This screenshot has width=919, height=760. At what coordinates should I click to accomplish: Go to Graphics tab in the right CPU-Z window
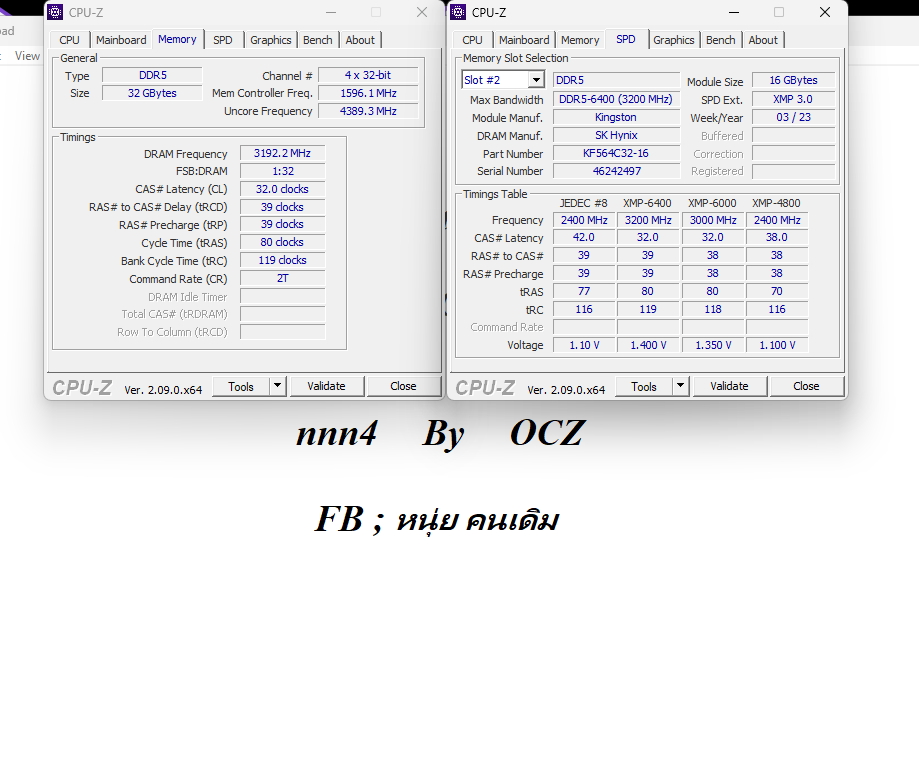673,40
